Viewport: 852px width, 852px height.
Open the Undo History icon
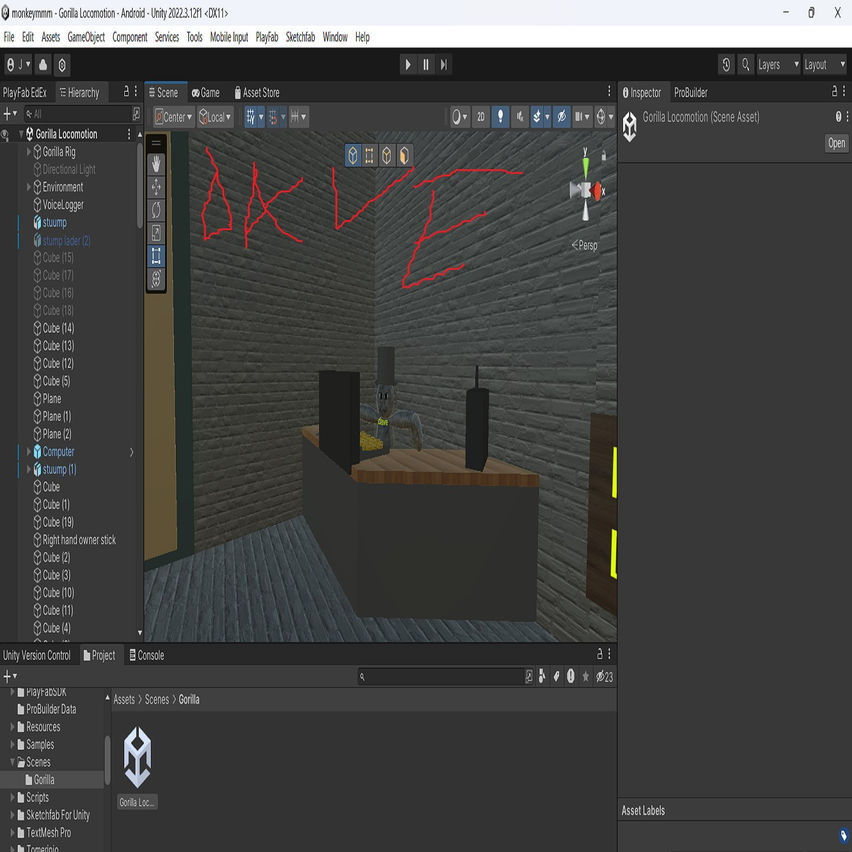726,65
